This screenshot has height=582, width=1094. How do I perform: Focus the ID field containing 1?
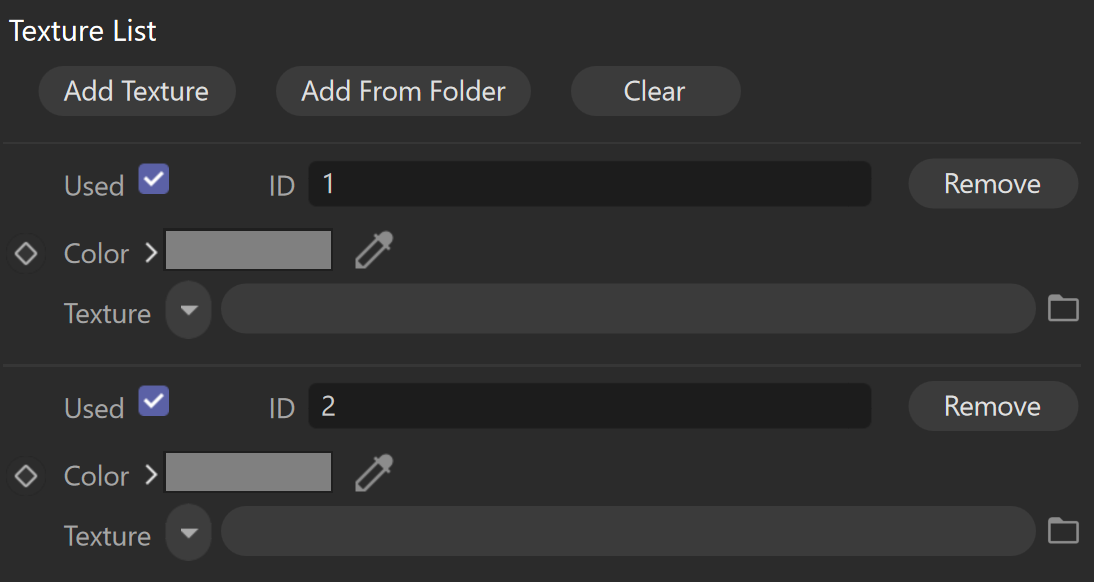point(590,184)
